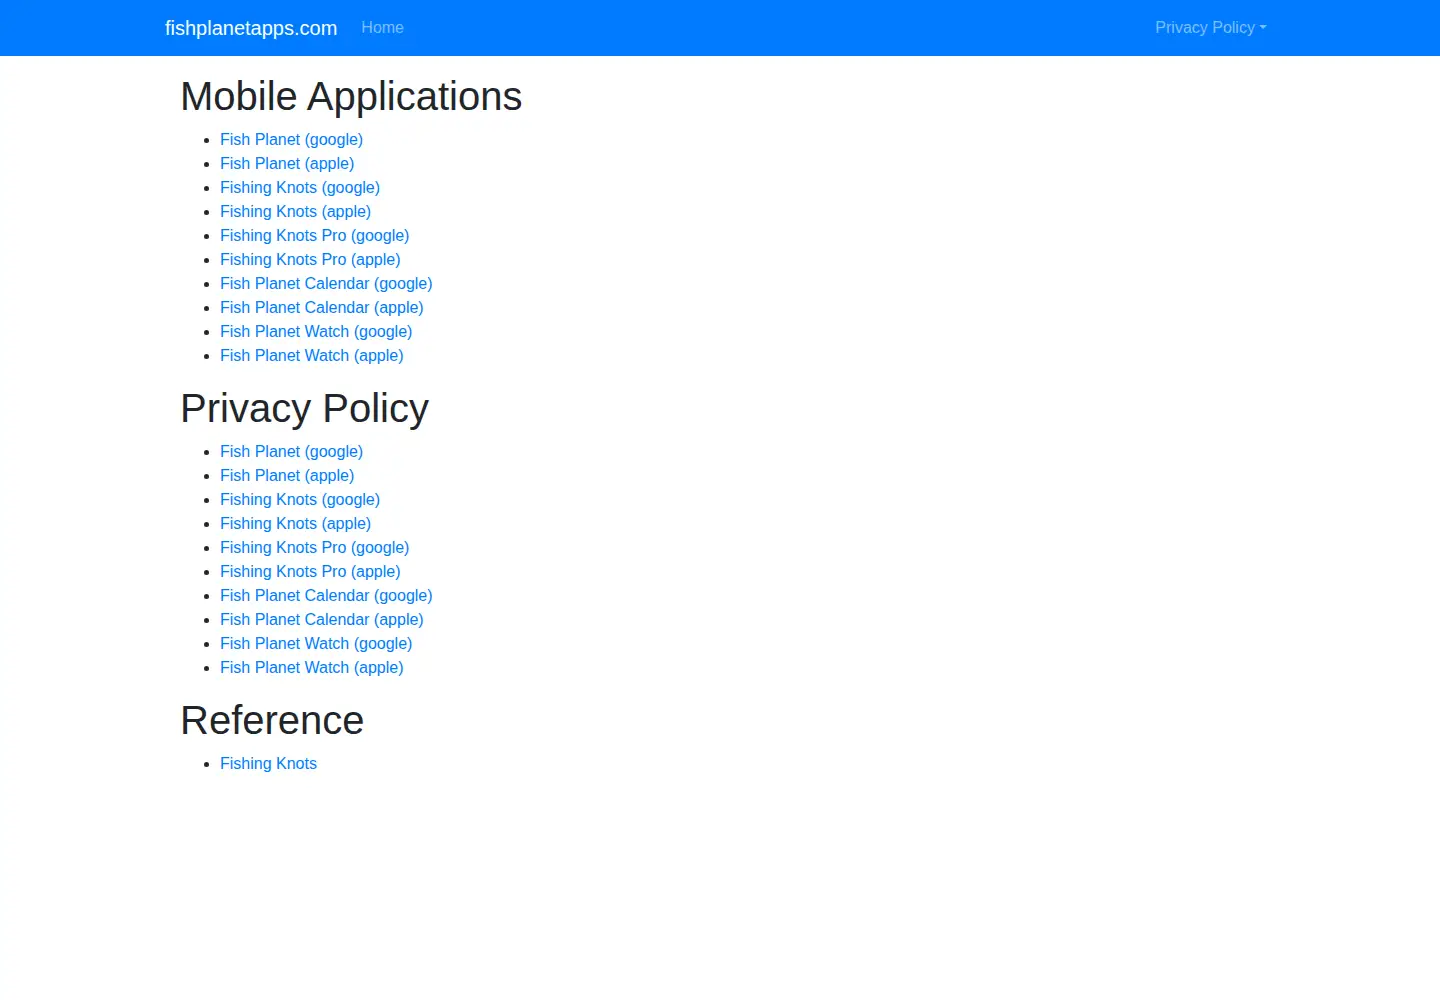This screenshot has height=1000, width=1440.
Task: View Fish Planet Calendar (google) privacy policy link
Action: tap(326, 595)
